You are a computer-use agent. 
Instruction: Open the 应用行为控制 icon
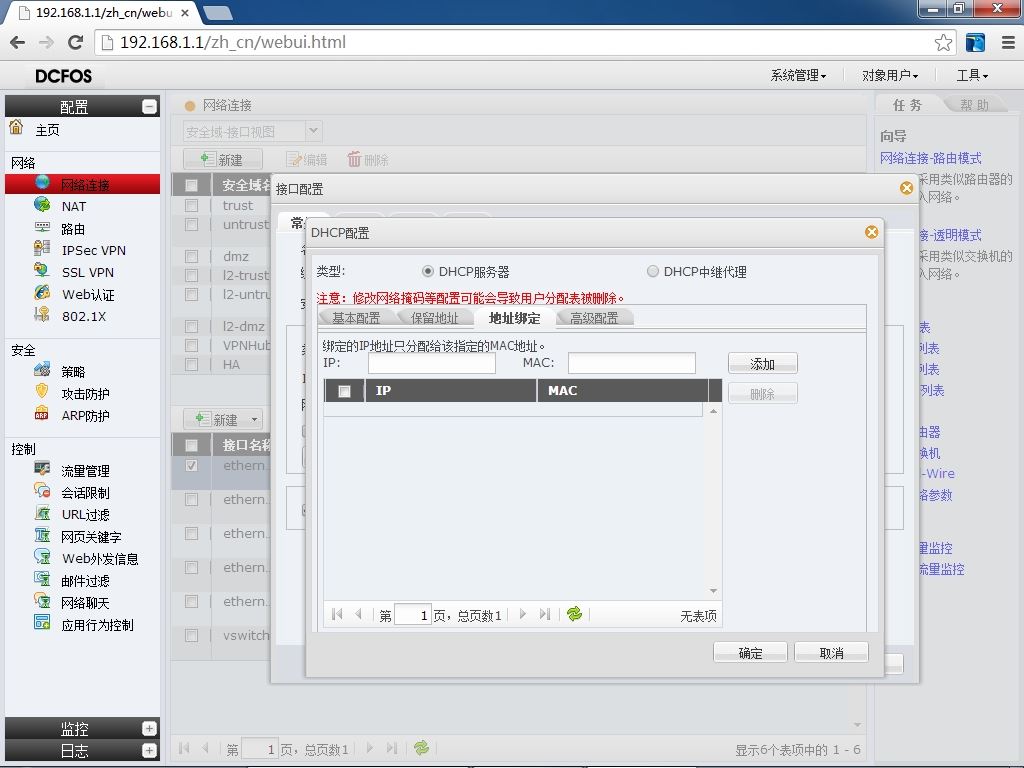coord(42,623)
